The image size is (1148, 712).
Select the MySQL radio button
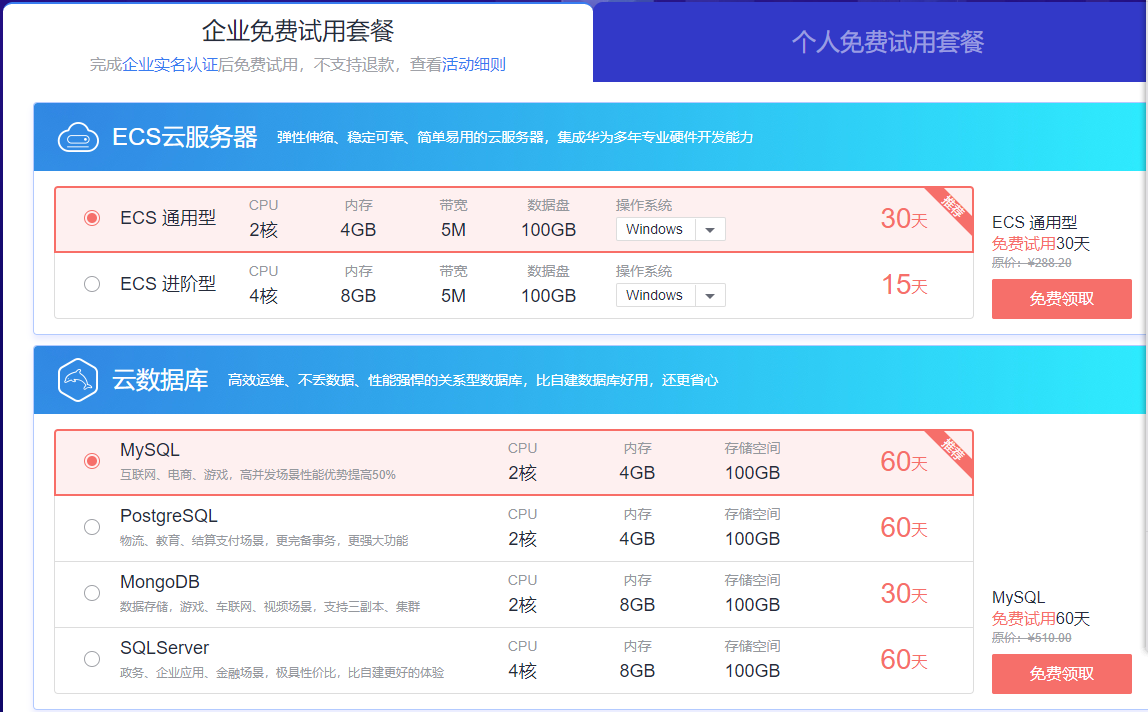point(92,461)
